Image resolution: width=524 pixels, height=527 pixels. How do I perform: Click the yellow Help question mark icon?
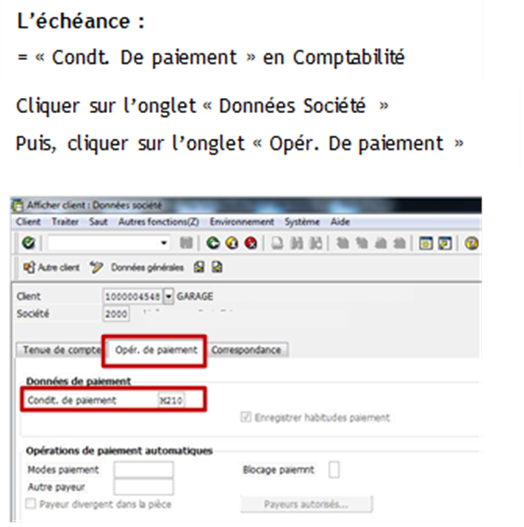(471, 243)
